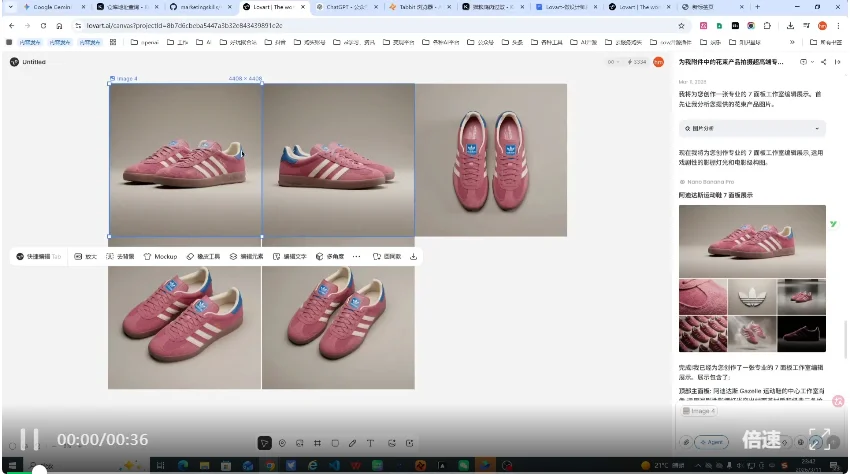Open the generated 7-panel shoe image thumbnail
The image size is (850, 474).
coord(752,279)
